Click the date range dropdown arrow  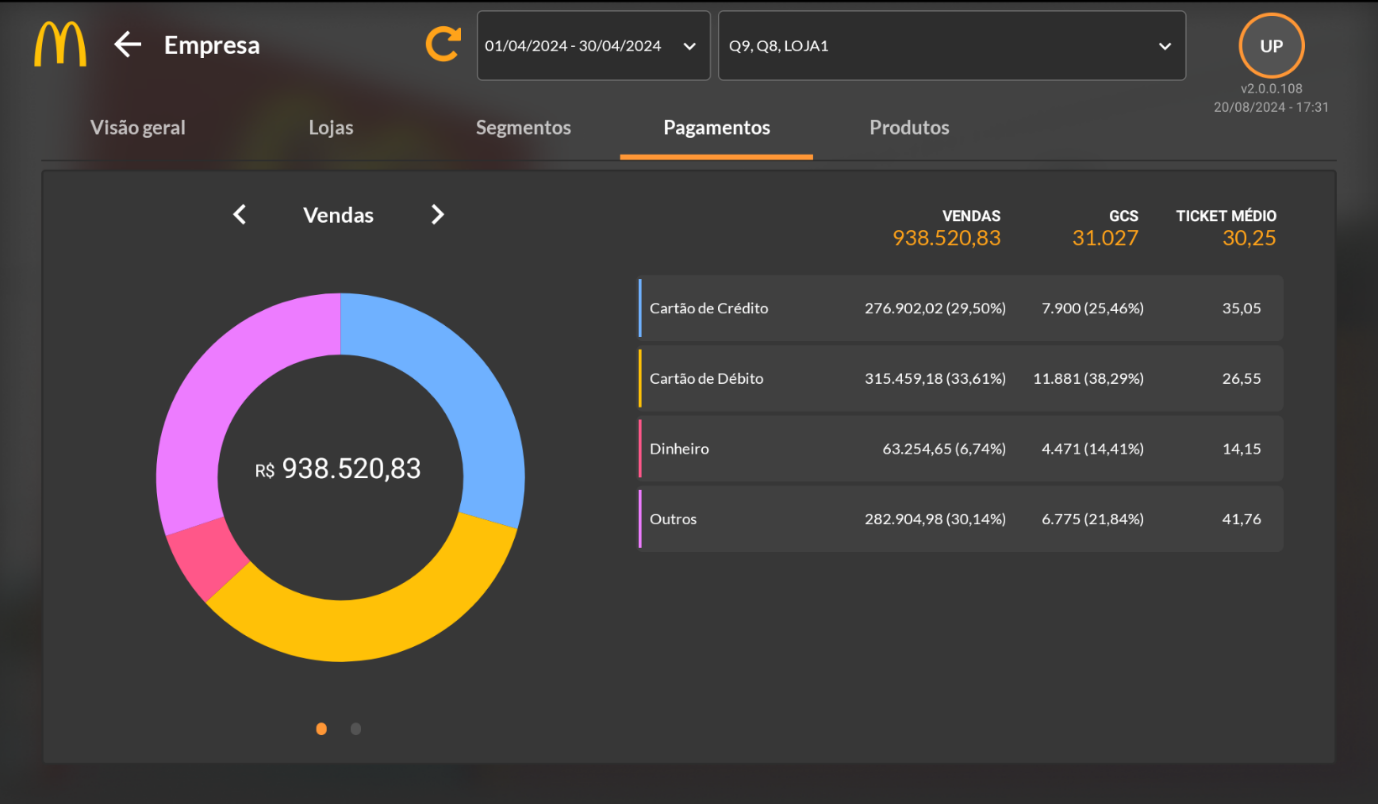pyautogui.click(x=689, y=46)
